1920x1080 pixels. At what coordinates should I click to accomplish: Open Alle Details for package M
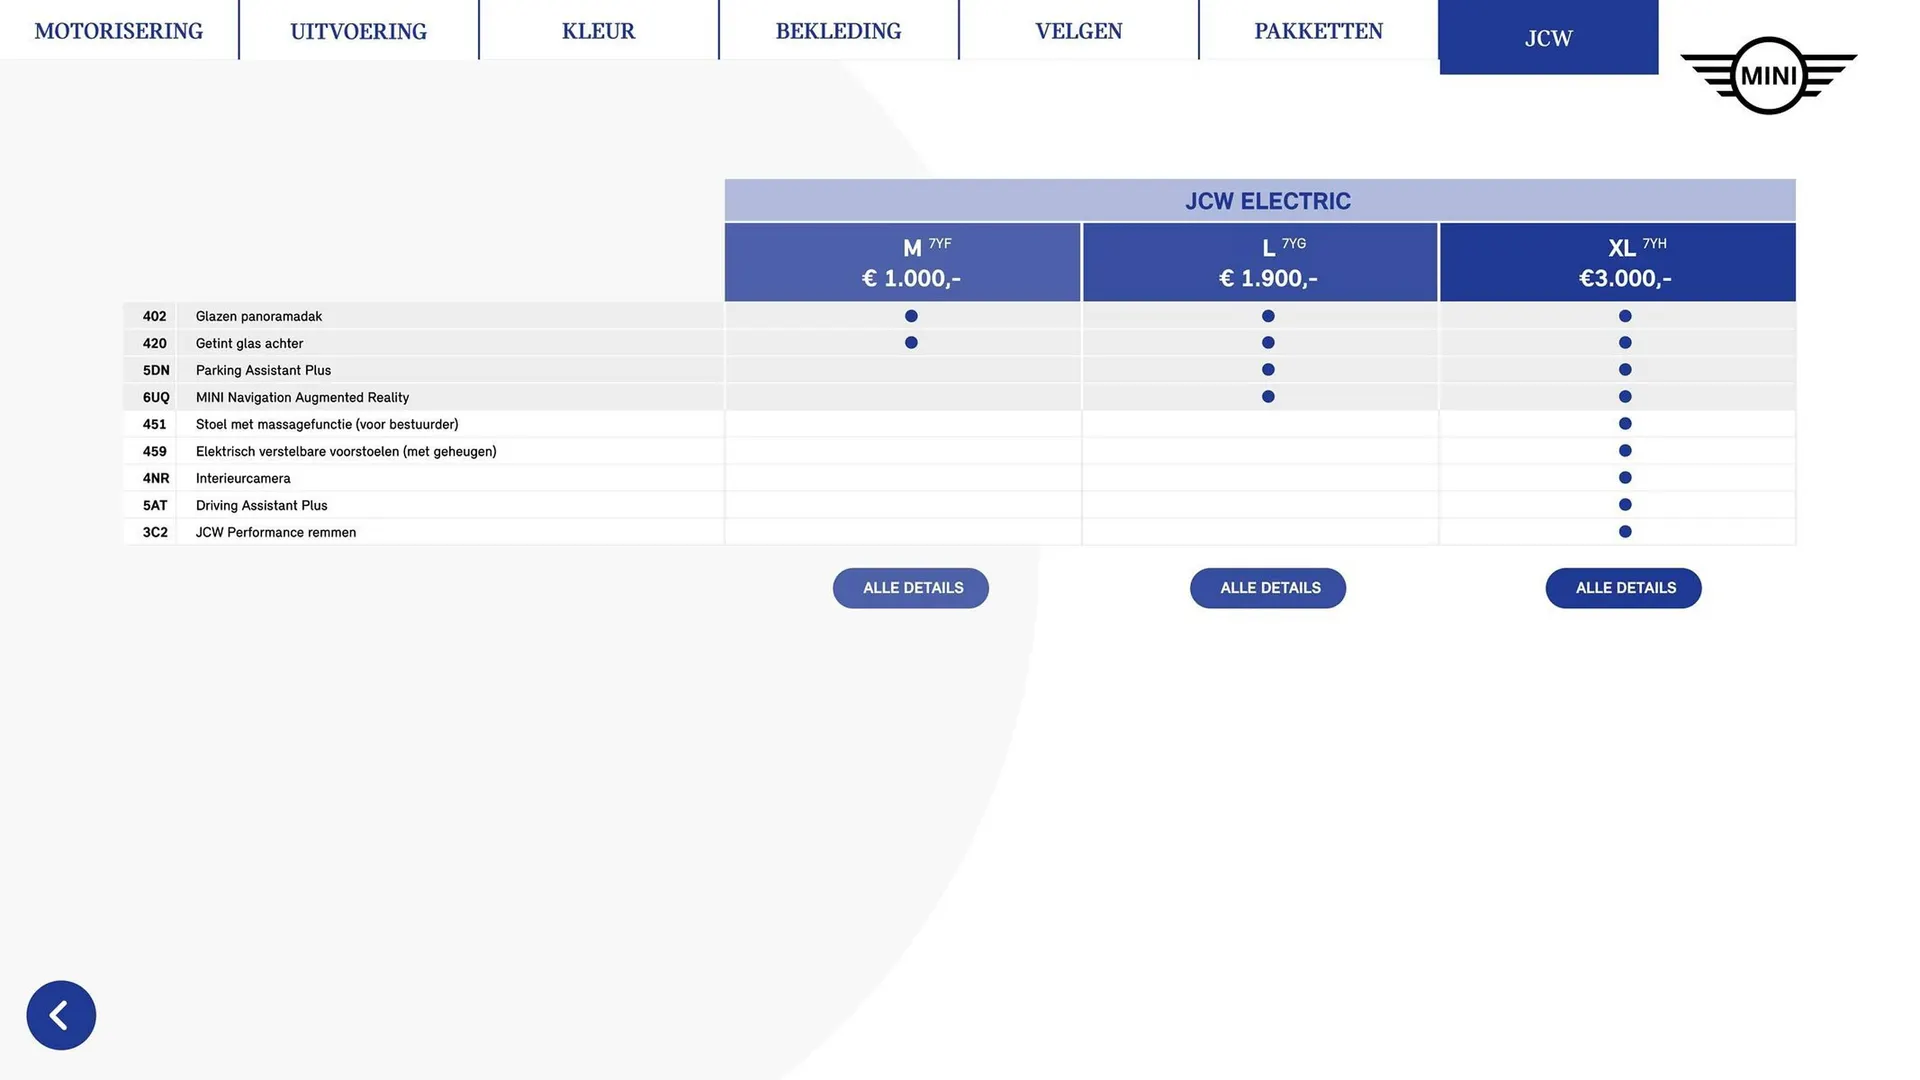[x=911, y=588]
